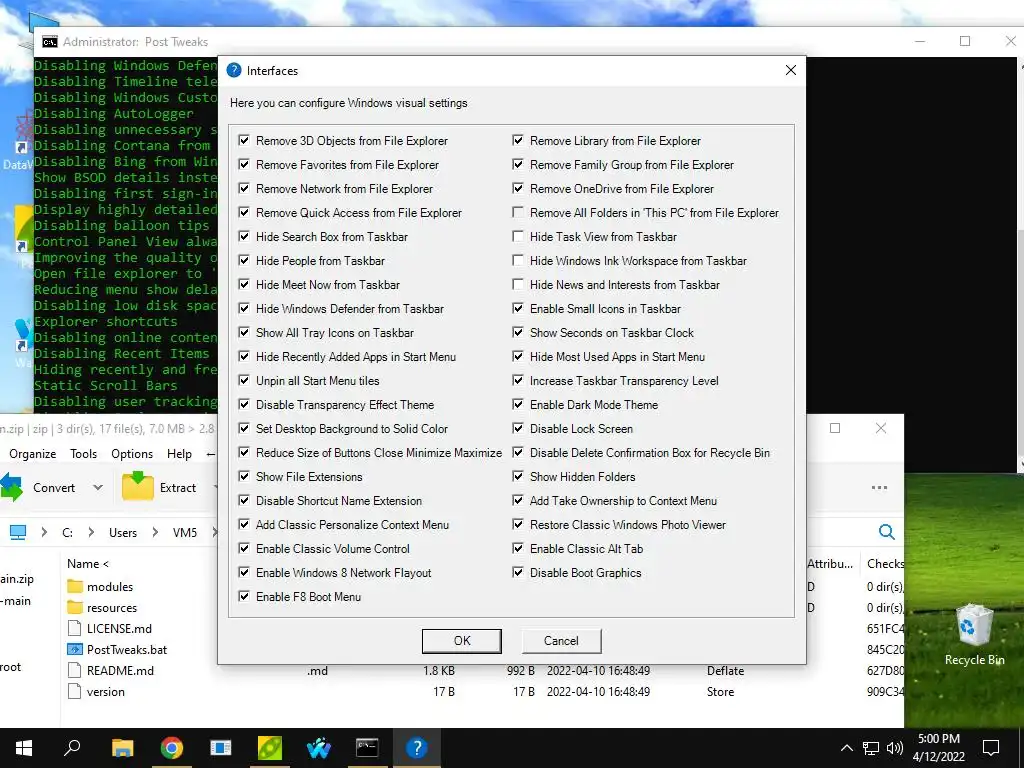Click the computer icon in address bar

(18, 532)
